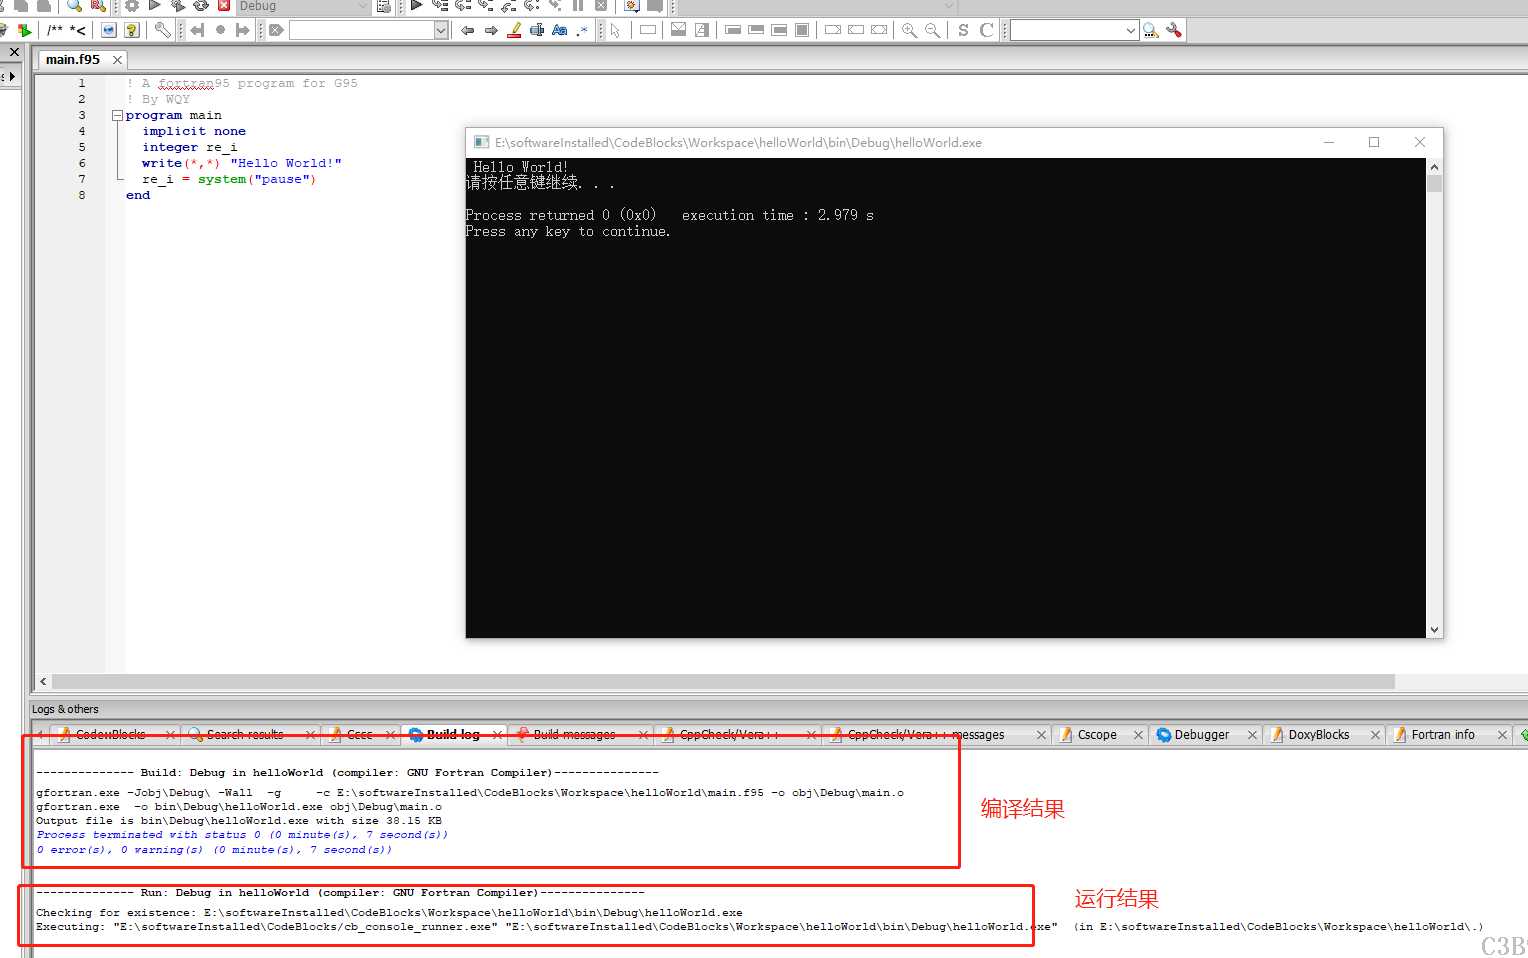The height and width of the screenshot is (958, 1528).
Task: Click the green run Doxygen icon
Action: pyautogui.click(x=25, y=30)
